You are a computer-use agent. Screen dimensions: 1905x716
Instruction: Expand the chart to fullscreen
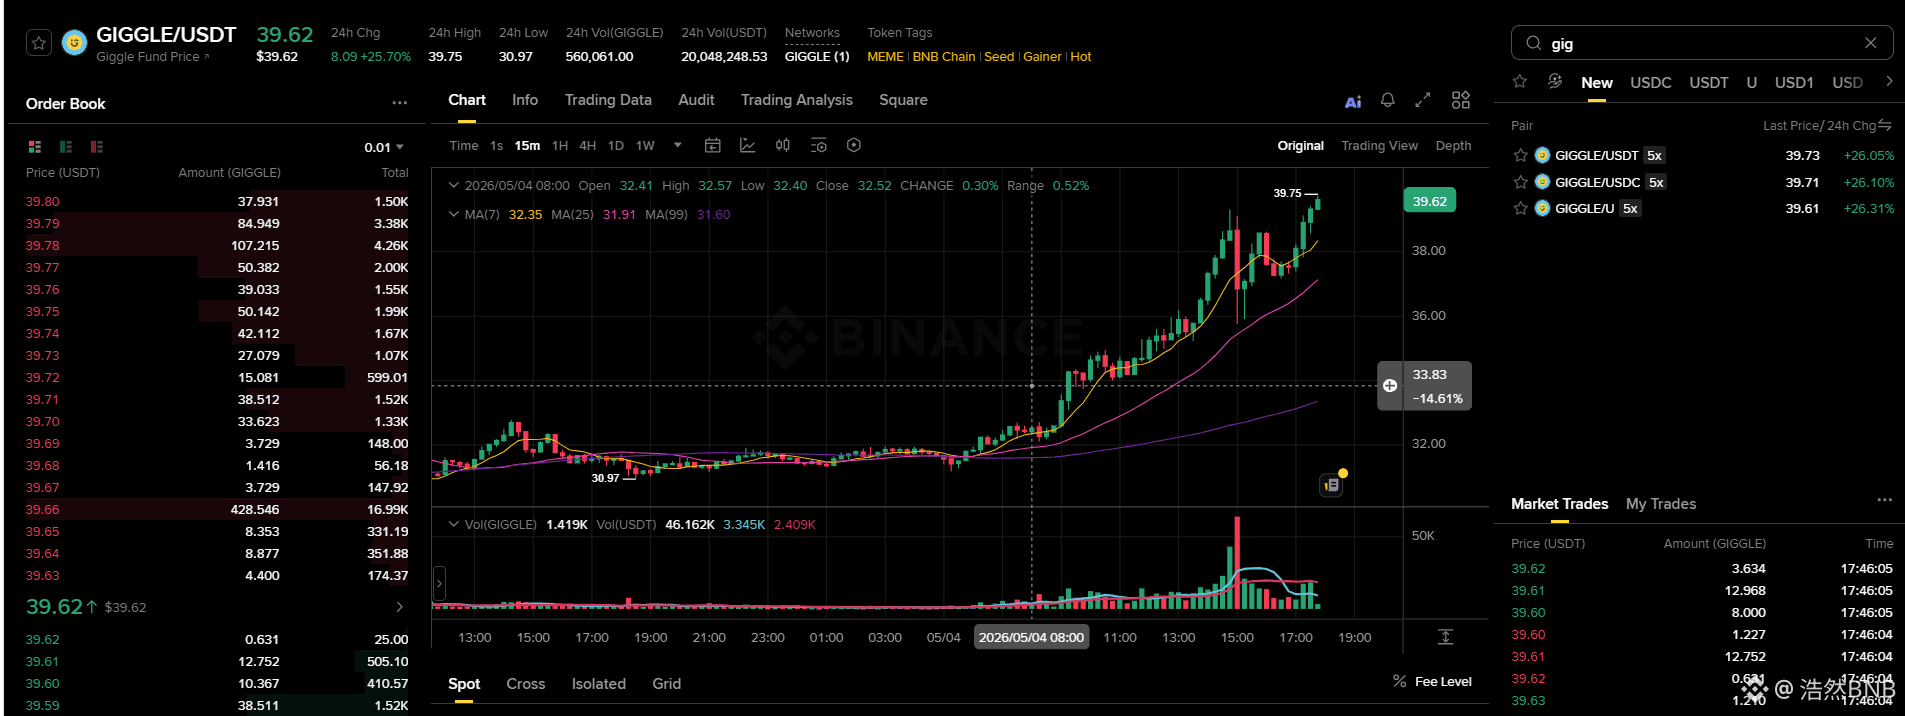point(1423,100)
